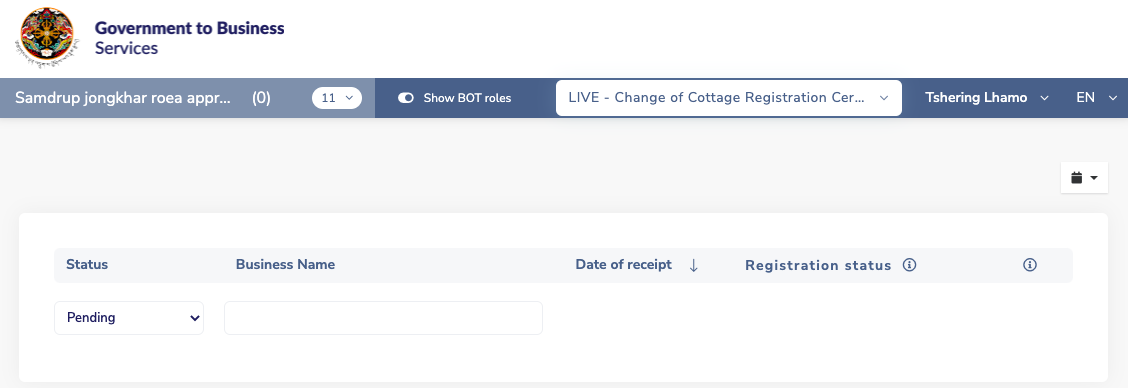This screenshot has height=388, width=1128.
Task: Click the Business Name filter input field
Action: tap(383, 317)
